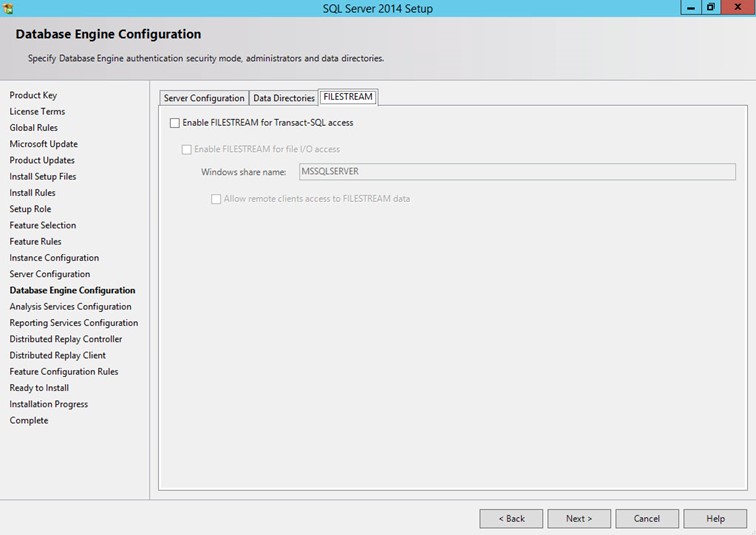This screenshot has height=535, width=756.
Task: Switch to the Server Configuration tab
Action: (x=204, y=98)
